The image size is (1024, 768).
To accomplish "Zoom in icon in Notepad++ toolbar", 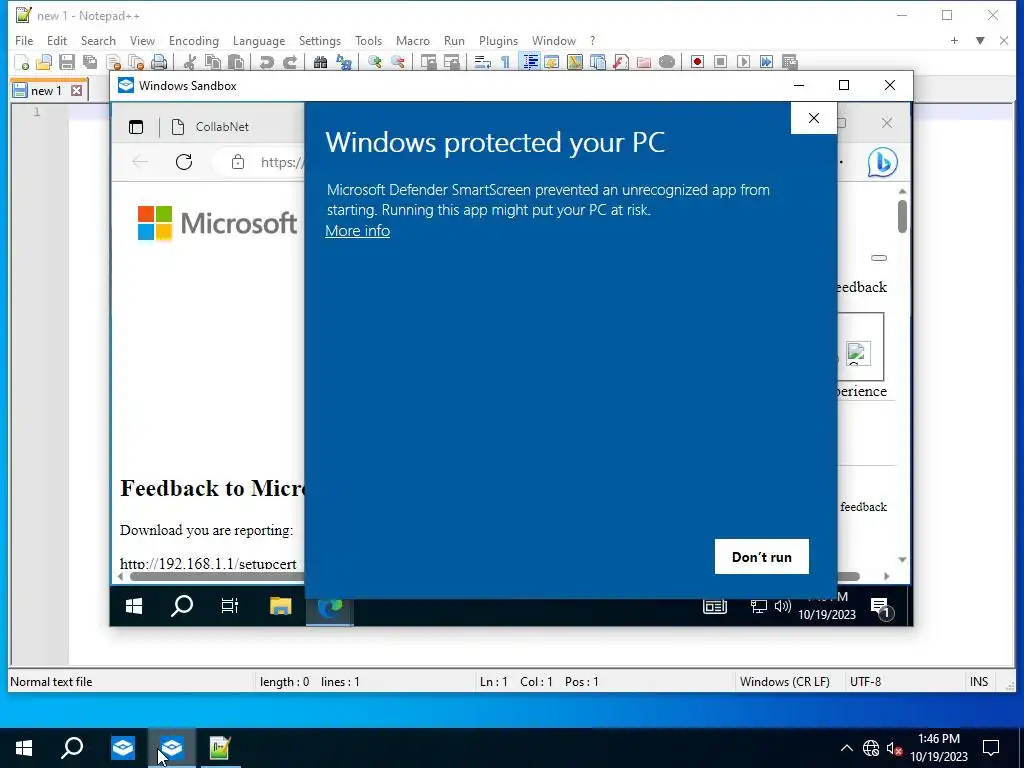I will click(374, 62).
